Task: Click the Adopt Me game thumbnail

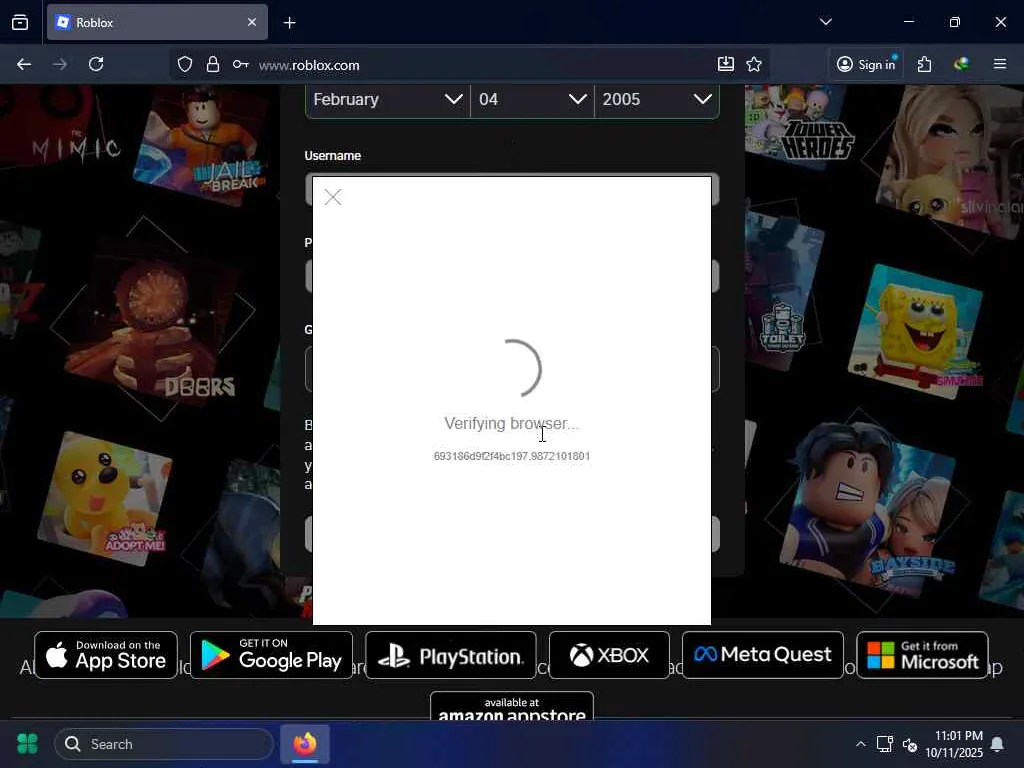Action: 104,498
